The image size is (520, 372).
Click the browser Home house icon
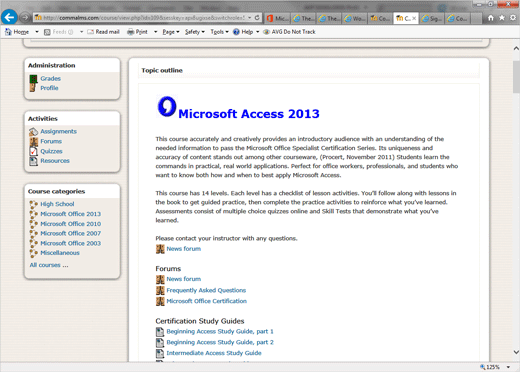click(x=490, y=18)
